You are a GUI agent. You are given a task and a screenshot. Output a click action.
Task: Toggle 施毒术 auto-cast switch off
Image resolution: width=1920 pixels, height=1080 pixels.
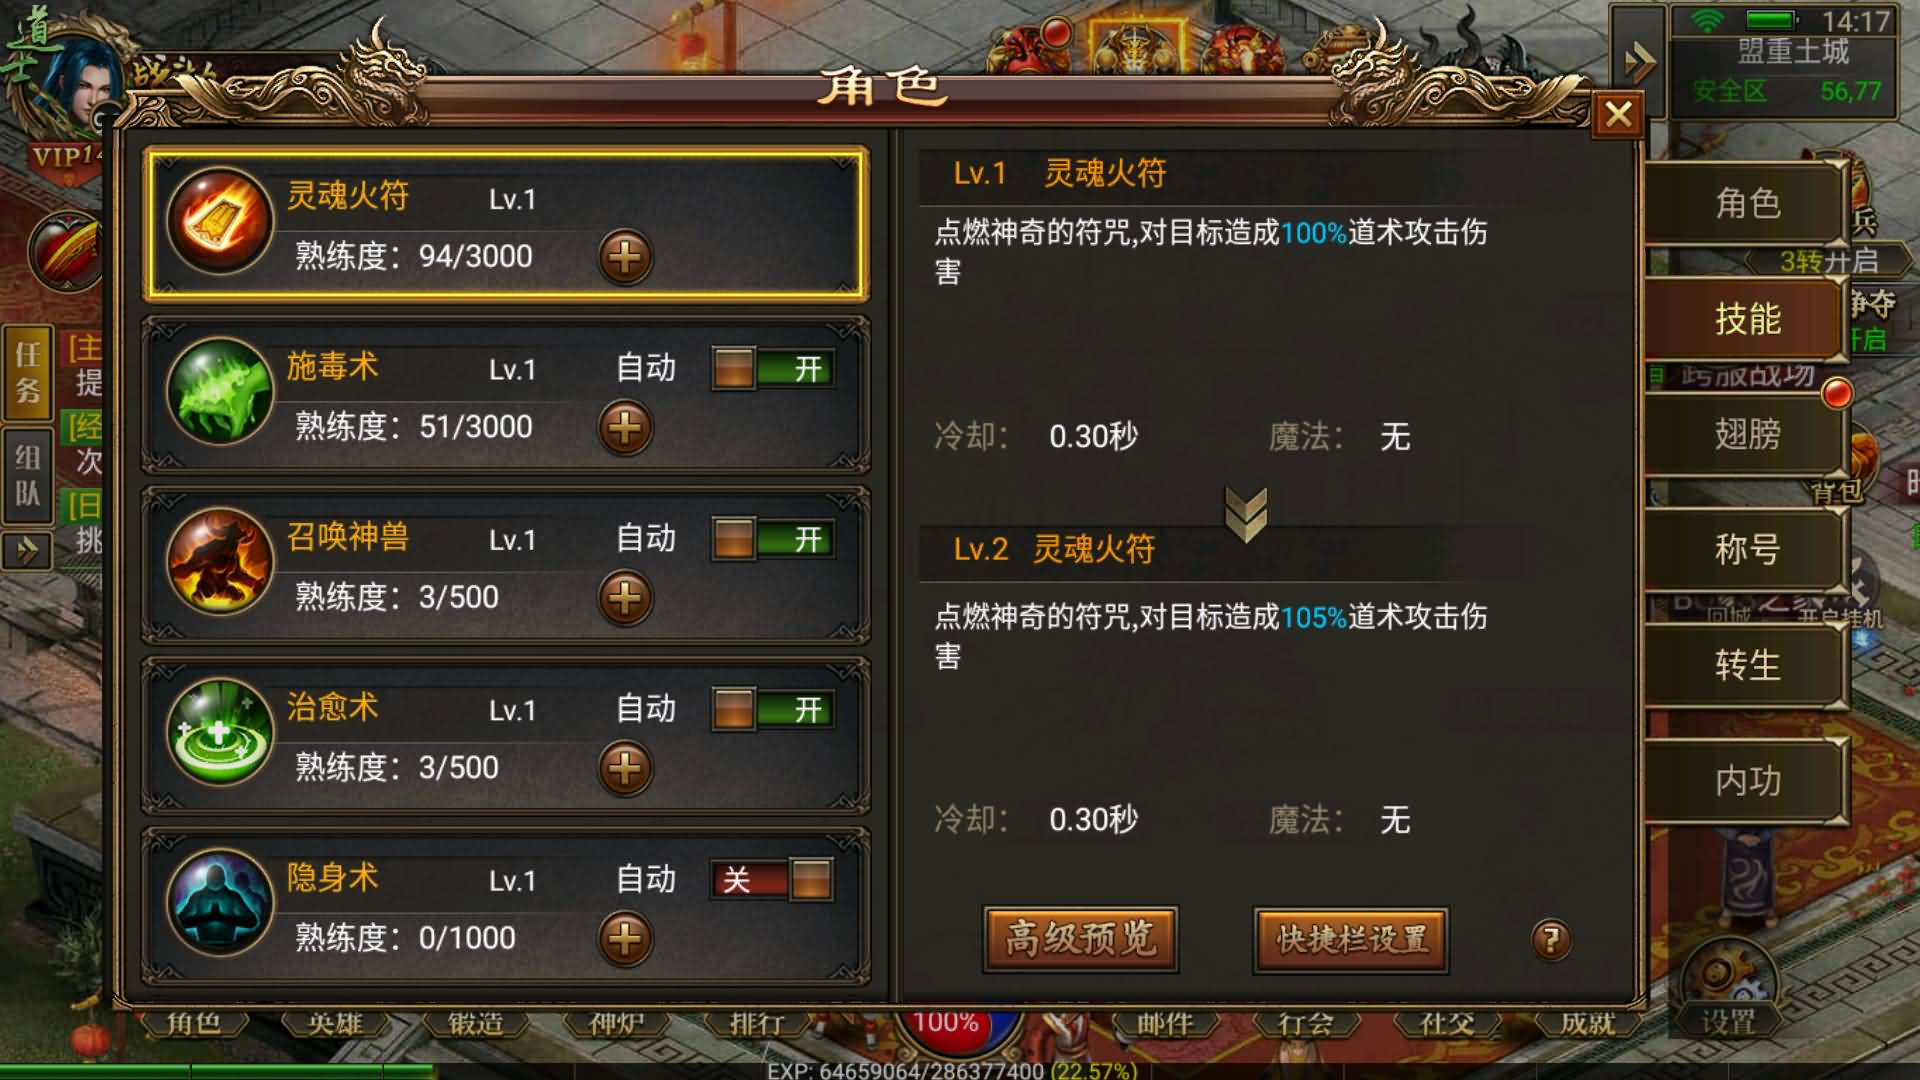772,369
